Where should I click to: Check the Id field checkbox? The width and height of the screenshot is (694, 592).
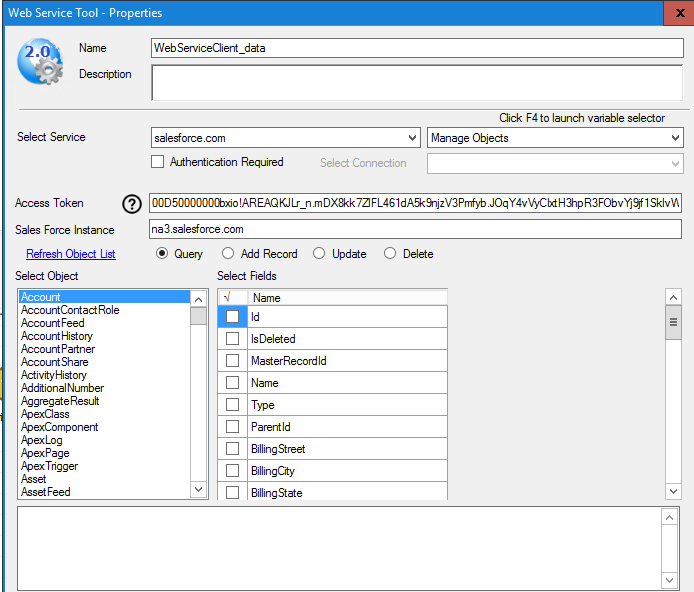coord(232,317)
